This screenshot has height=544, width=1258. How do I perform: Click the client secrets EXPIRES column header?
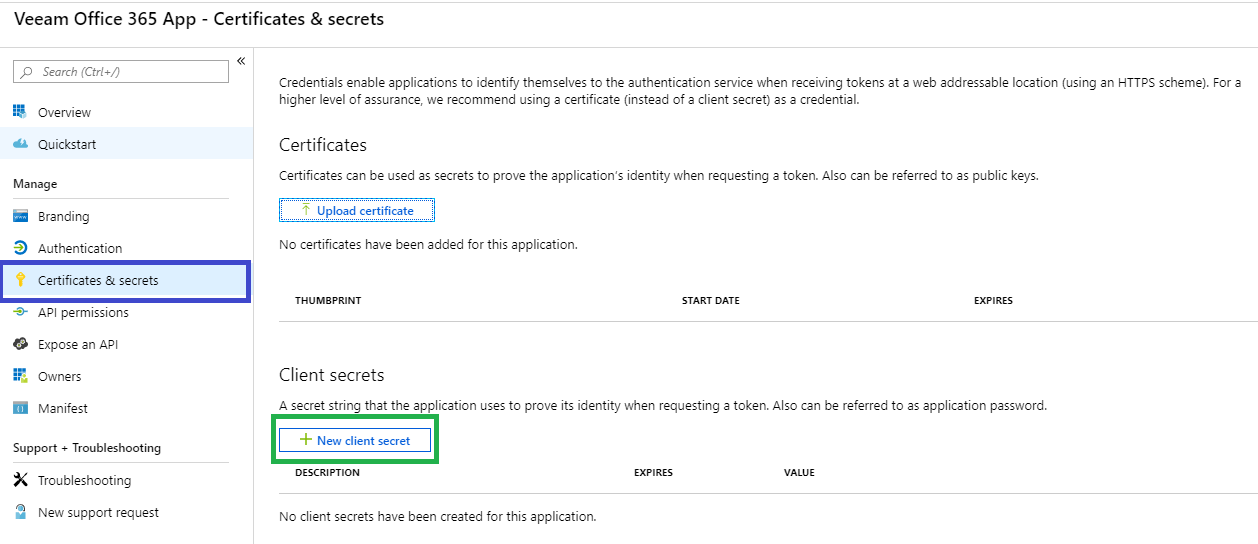pos(653,472)
